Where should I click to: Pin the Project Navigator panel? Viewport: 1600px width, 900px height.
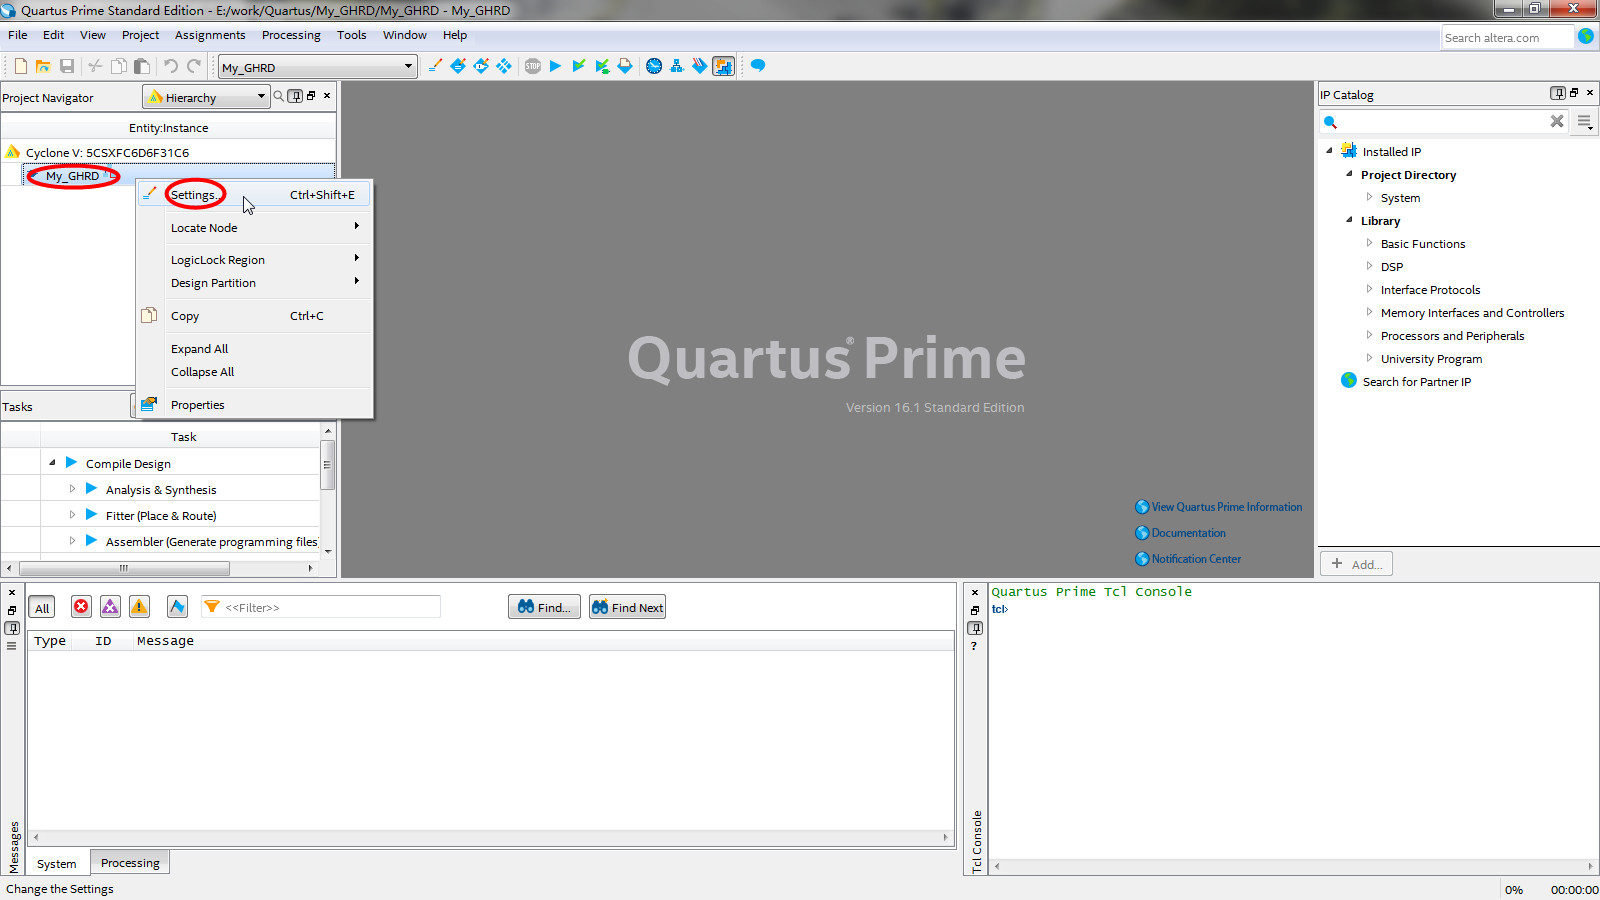(x=295, y=96)
